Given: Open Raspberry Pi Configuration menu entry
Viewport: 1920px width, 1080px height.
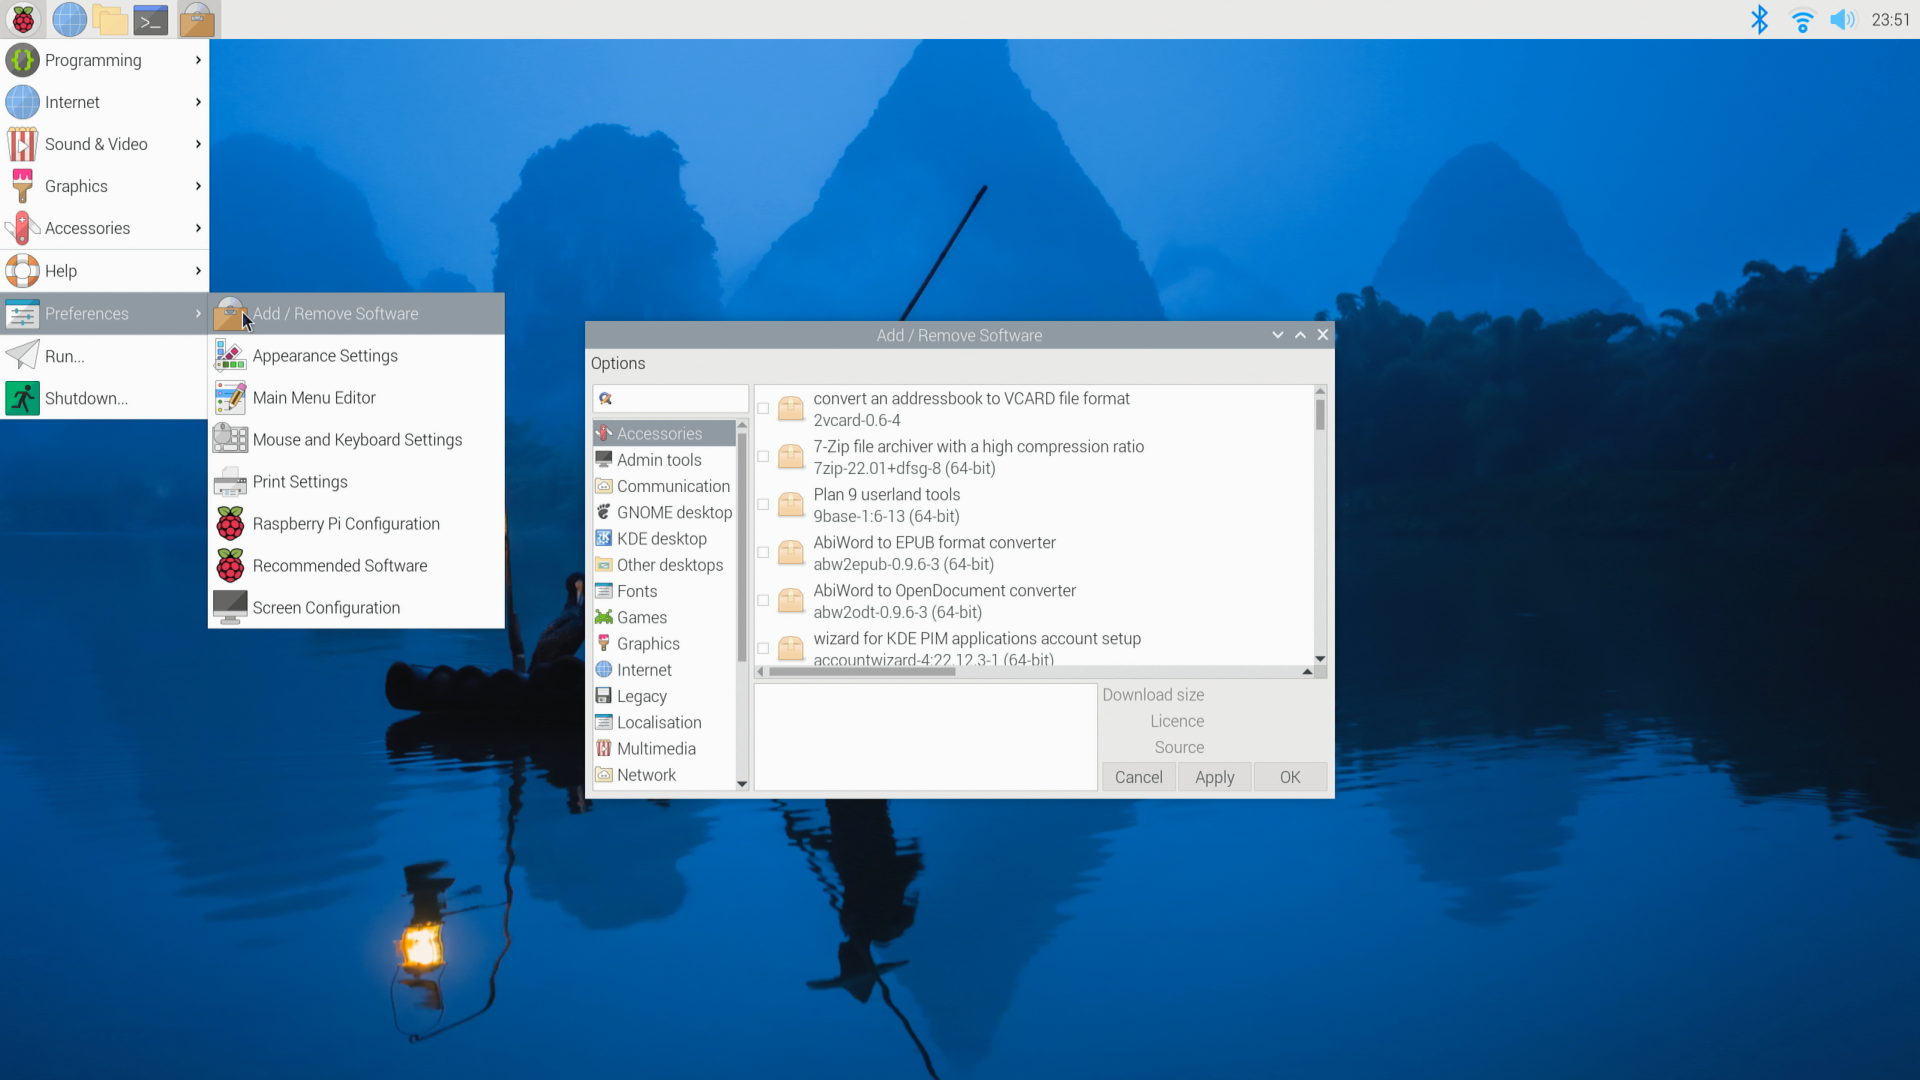Looking at the screenshot, I should coord(345,523).
